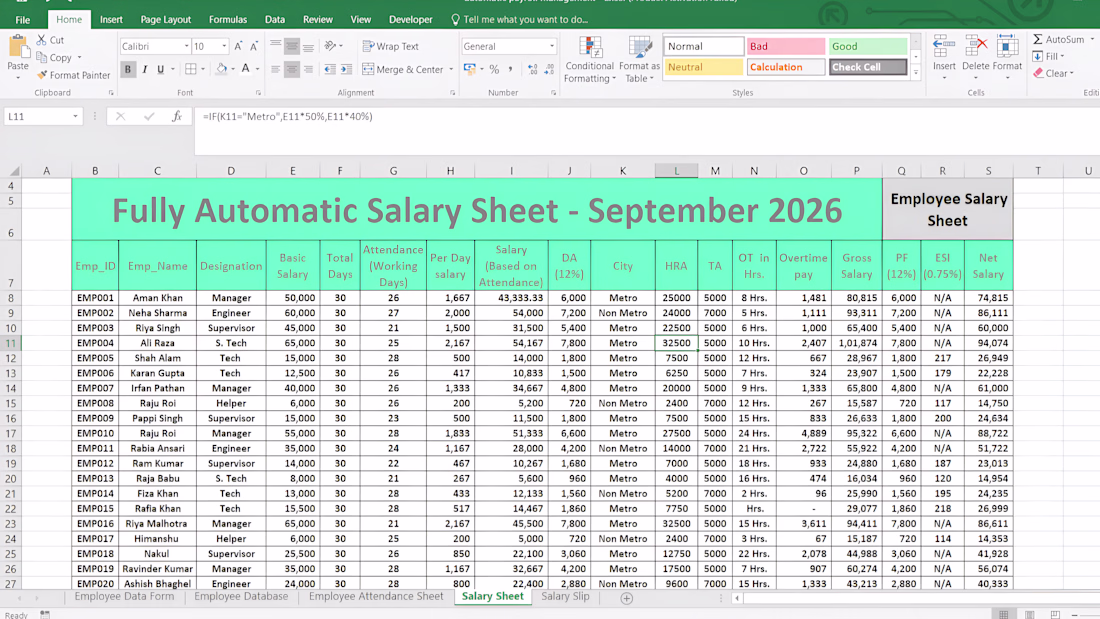Image resolution: width=1100 pixels, height=619 pixels.
Task: Click the Insert Function fx icon
Action: point(177,117)
